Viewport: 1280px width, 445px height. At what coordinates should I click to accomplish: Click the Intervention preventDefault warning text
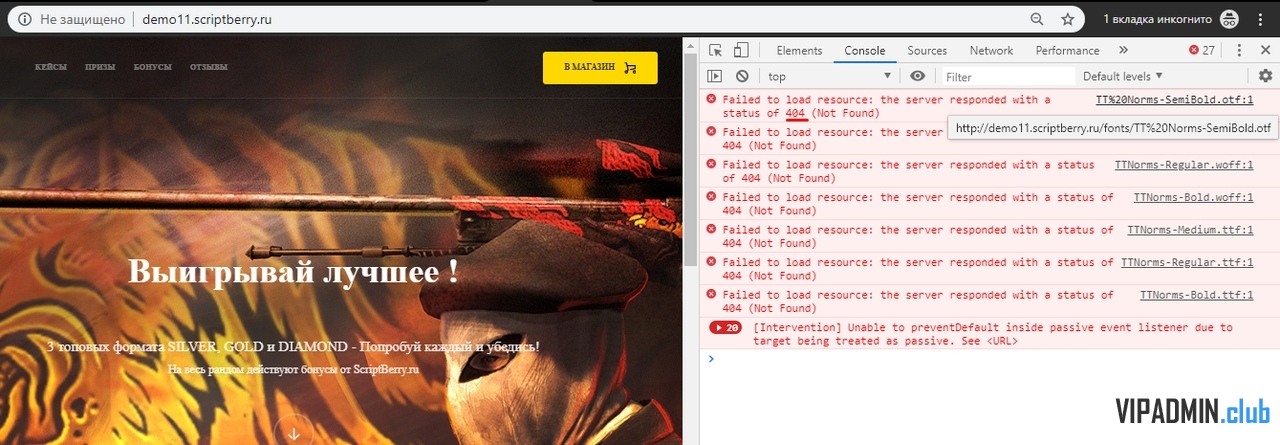(x=993, y=334)
